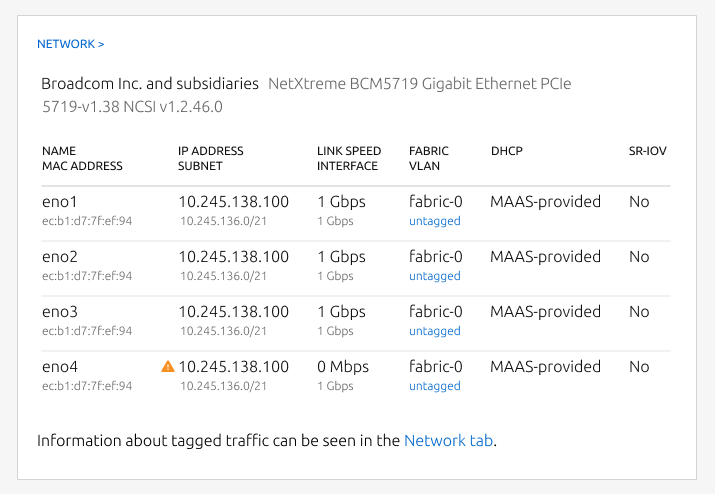The height and width of the screenshot is (494, 715).
Task: Select the eno2 interface name
Action: pos(60,257)
